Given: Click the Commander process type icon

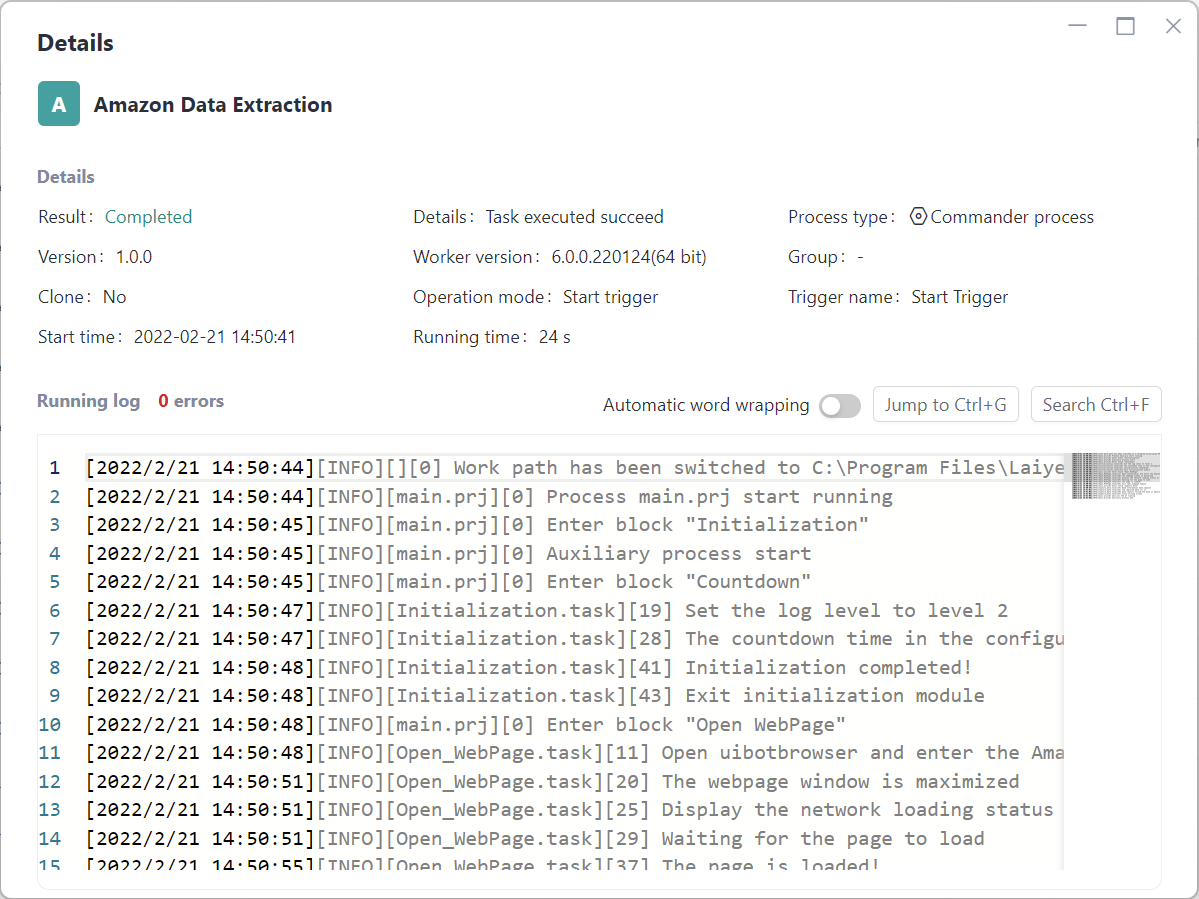Looking at the screenshot, I should (918, 217).
